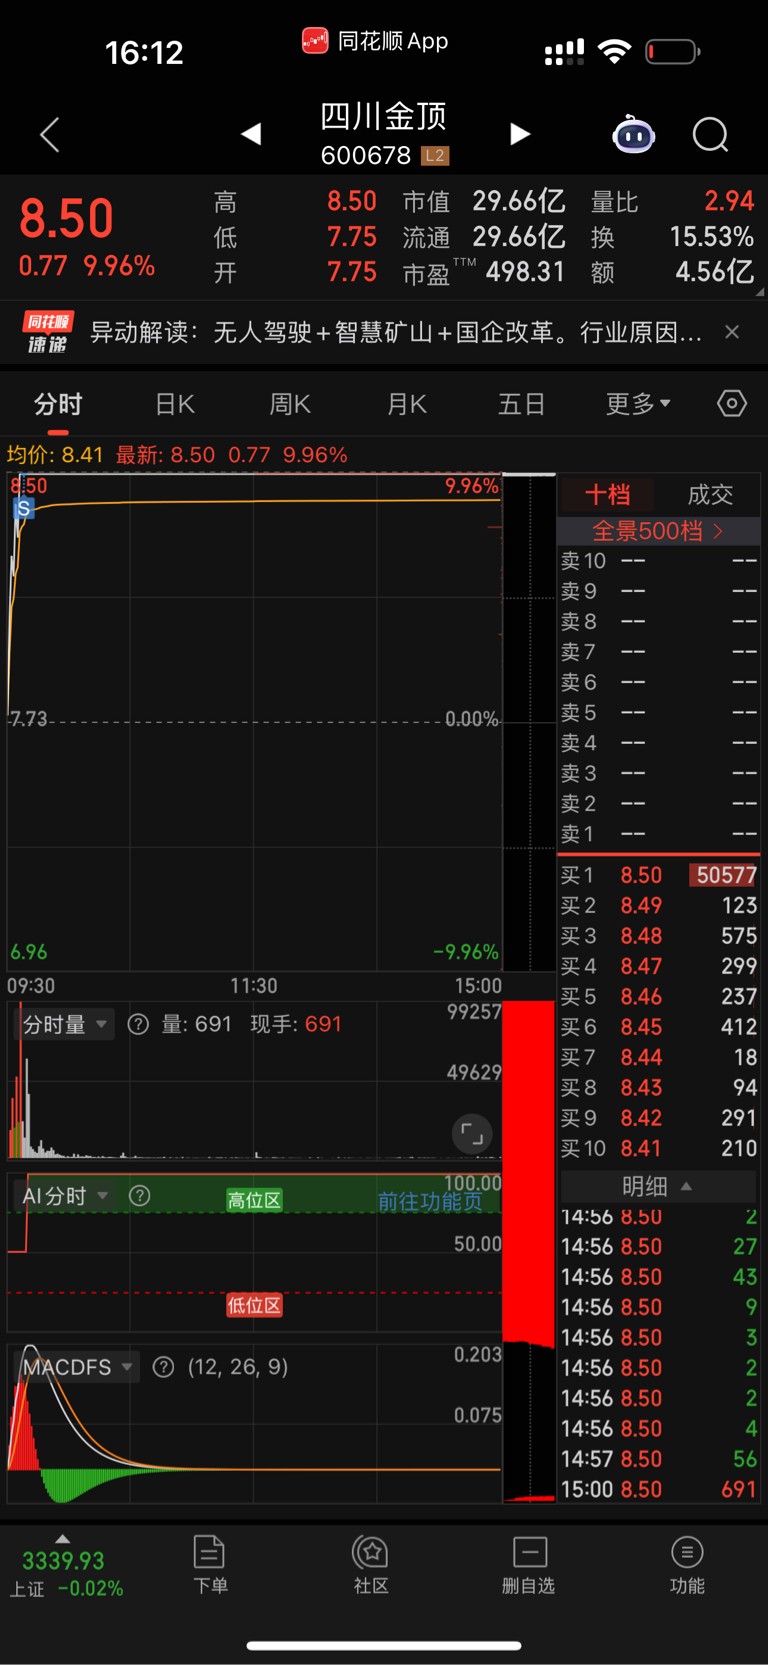The image size is (768, 1665).
Task: Collapse the 明细 trade details
Action: click(x=657, y=1186)
